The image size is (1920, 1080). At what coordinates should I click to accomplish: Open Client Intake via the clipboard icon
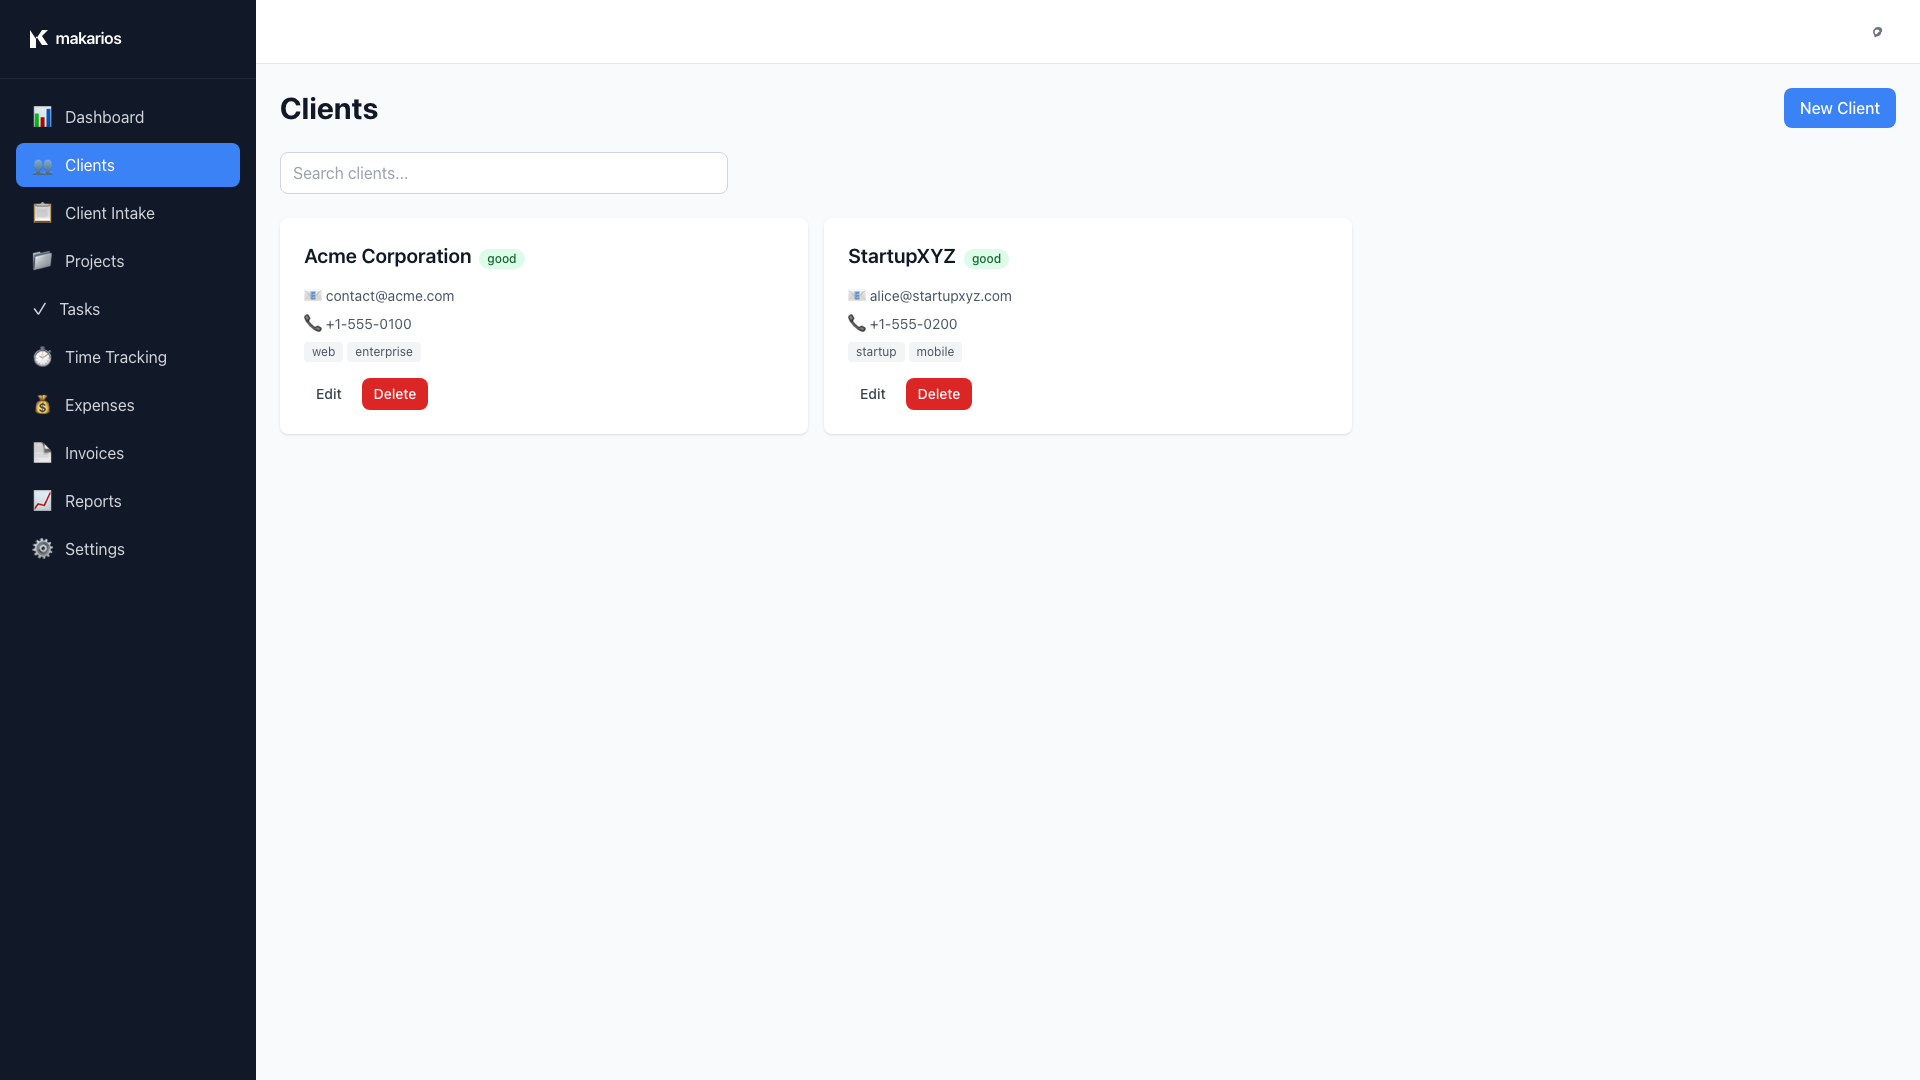[42, 213]
